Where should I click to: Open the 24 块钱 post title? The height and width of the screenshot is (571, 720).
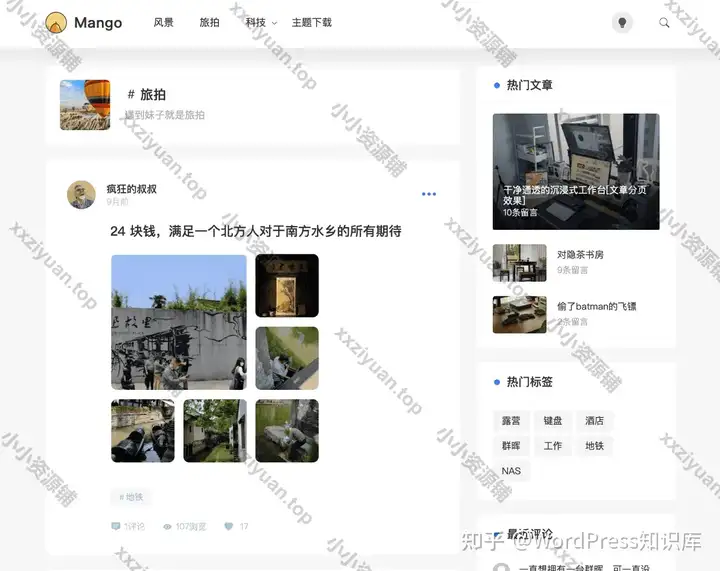[256, 231]
